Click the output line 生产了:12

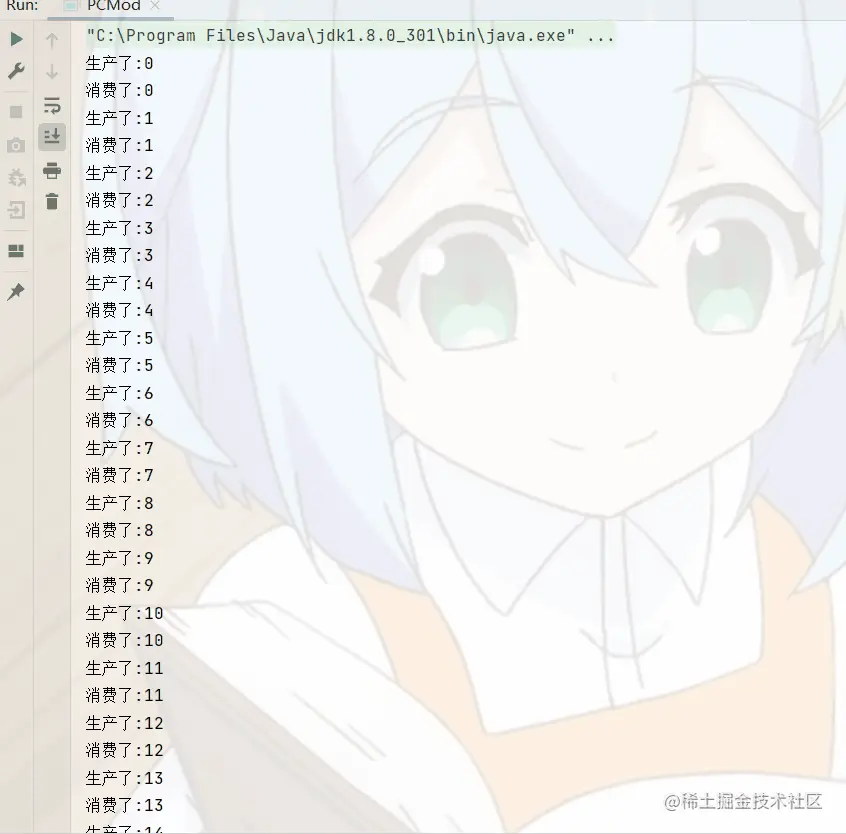coord(124,724)
